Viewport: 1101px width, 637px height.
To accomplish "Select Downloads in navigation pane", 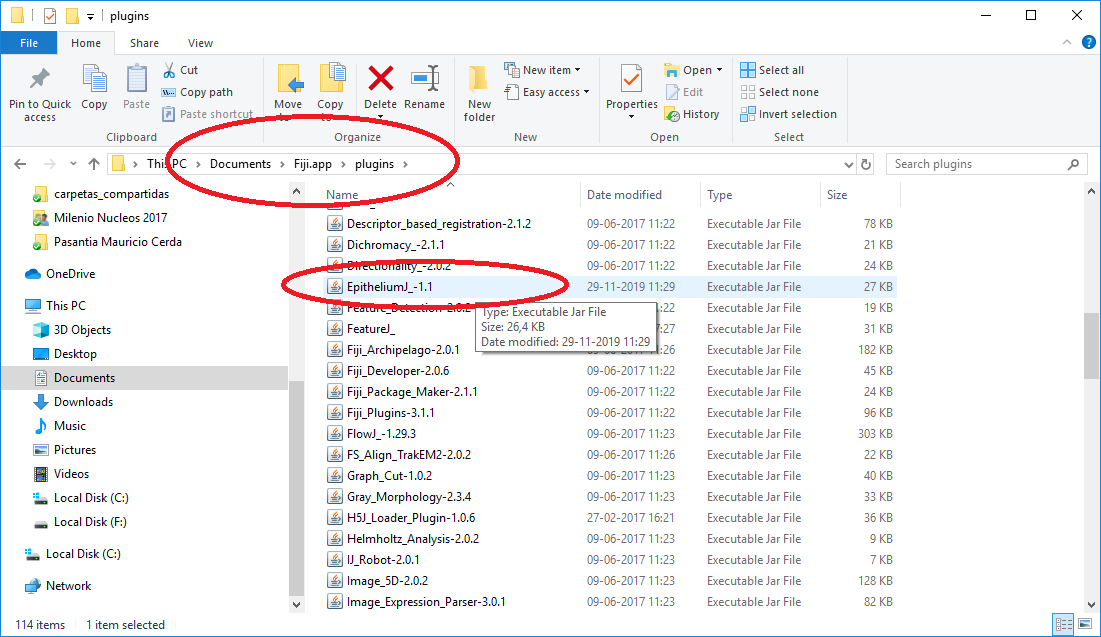I will point(83,402).
